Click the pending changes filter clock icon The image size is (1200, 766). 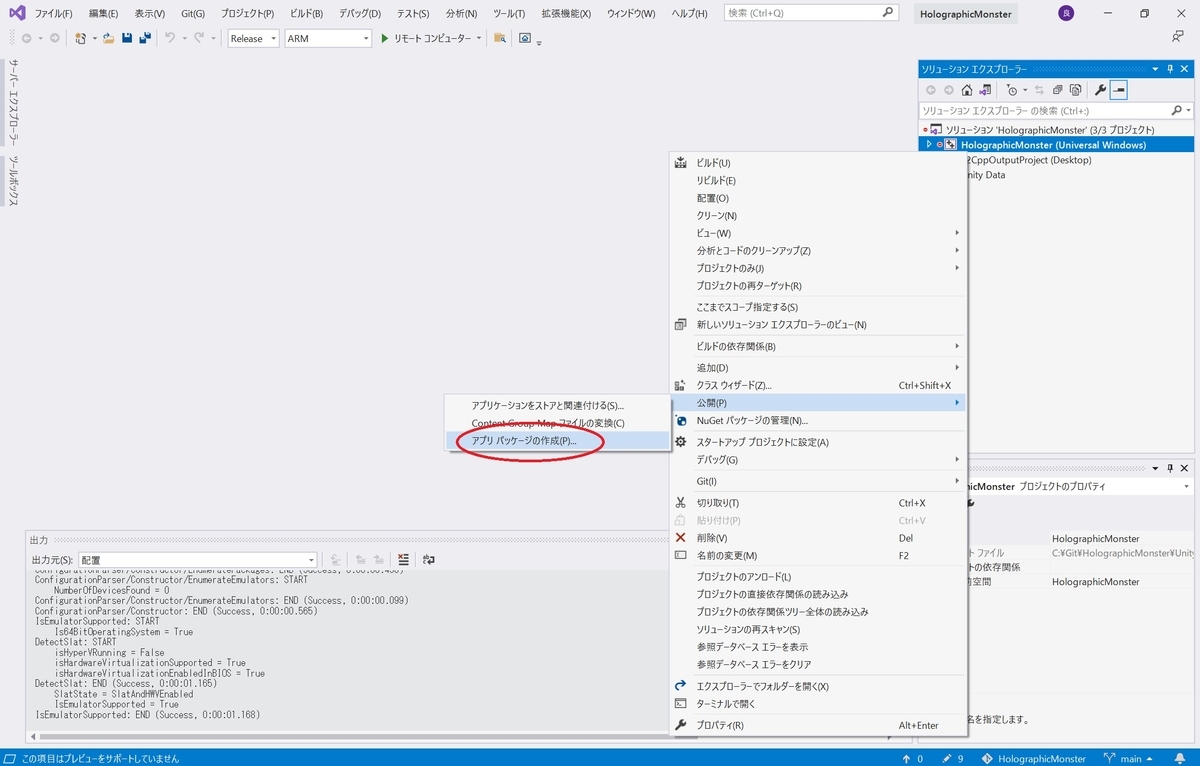point(1012,90)
